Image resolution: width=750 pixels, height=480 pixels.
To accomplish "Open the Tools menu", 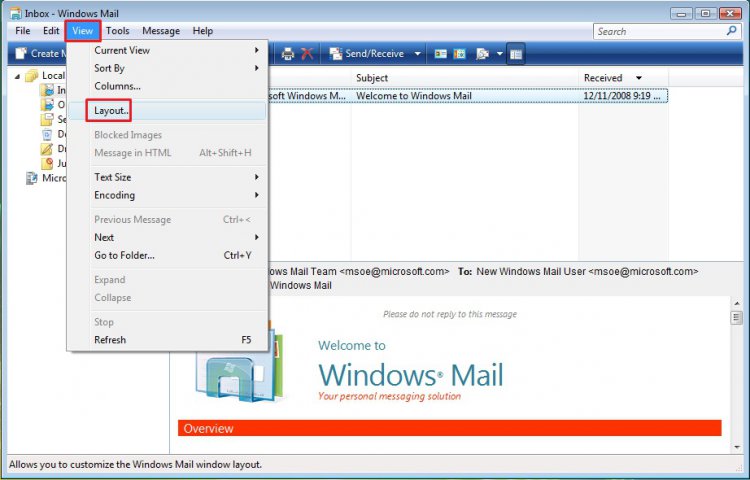I will point(118,31).
